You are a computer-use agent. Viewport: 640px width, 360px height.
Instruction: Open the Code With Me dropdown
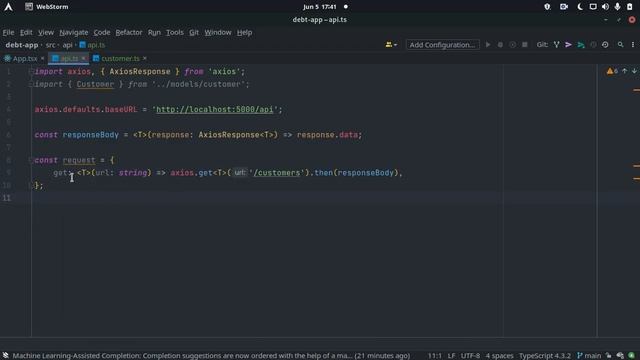(391, 44)
